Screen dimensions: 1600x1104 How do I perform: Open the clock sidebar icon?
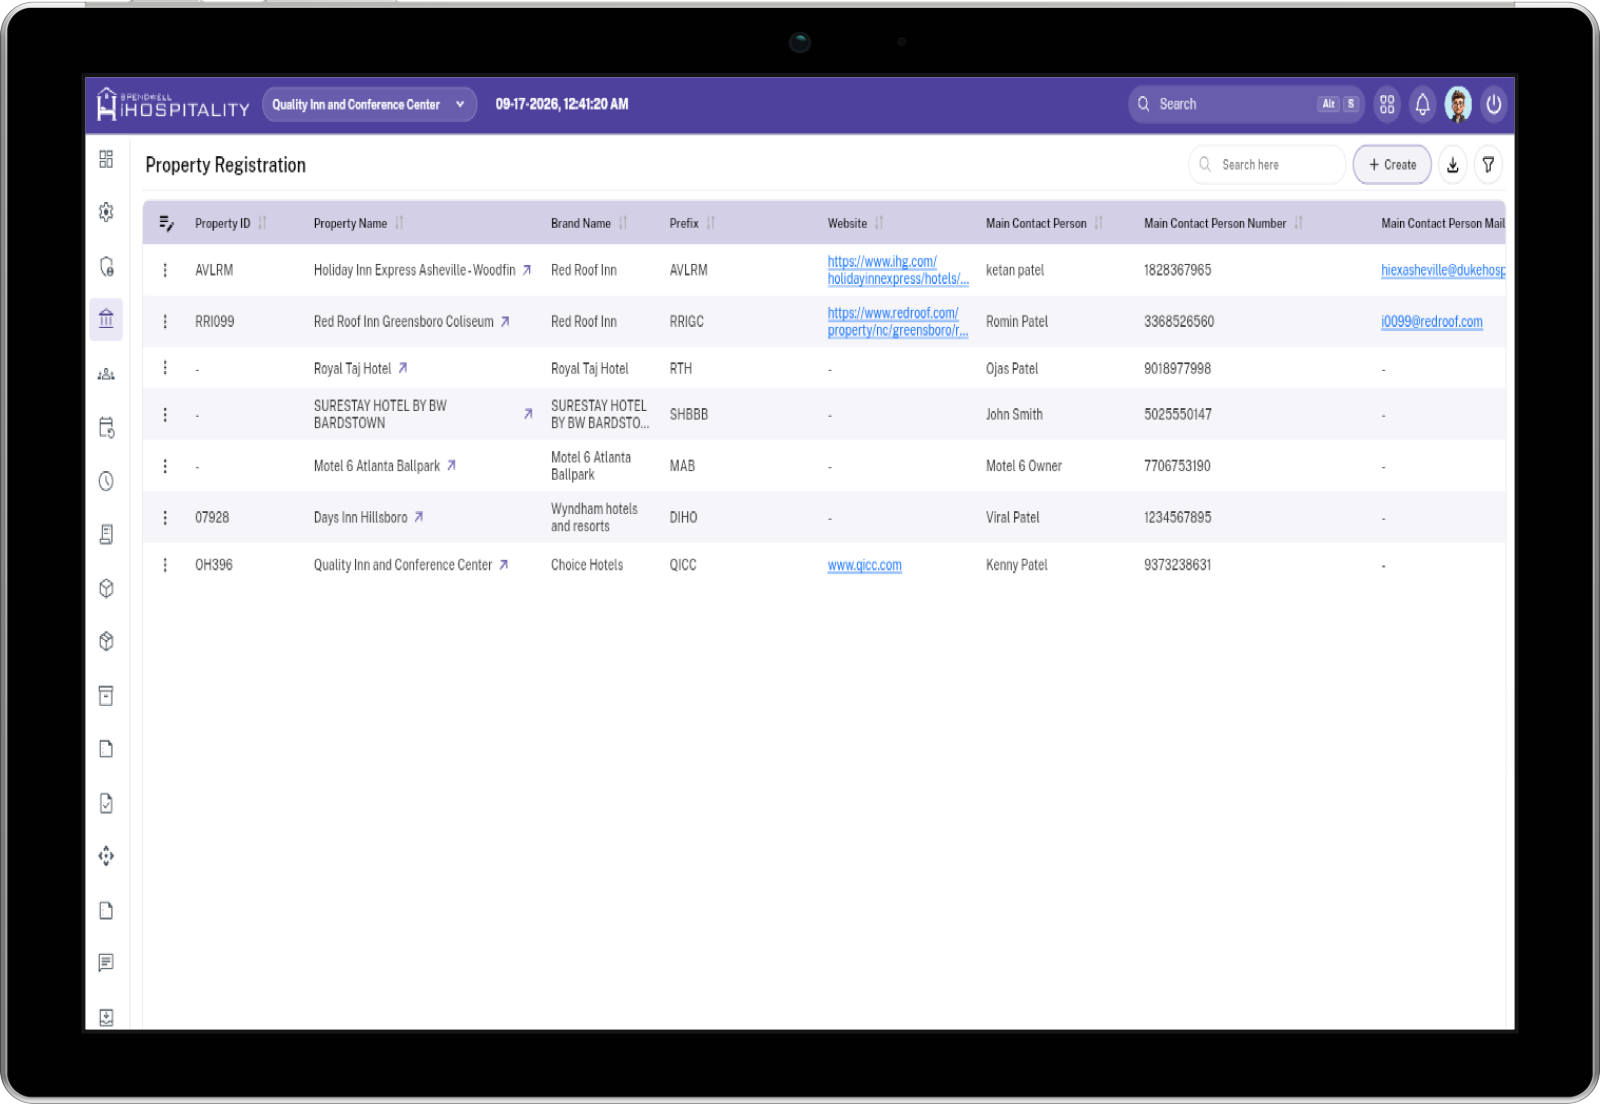(106, 481)
